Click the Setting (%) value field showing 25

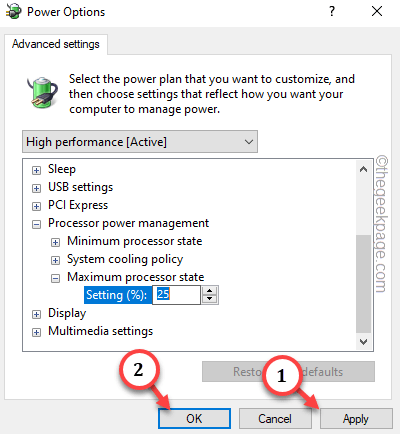pos(176,295)
